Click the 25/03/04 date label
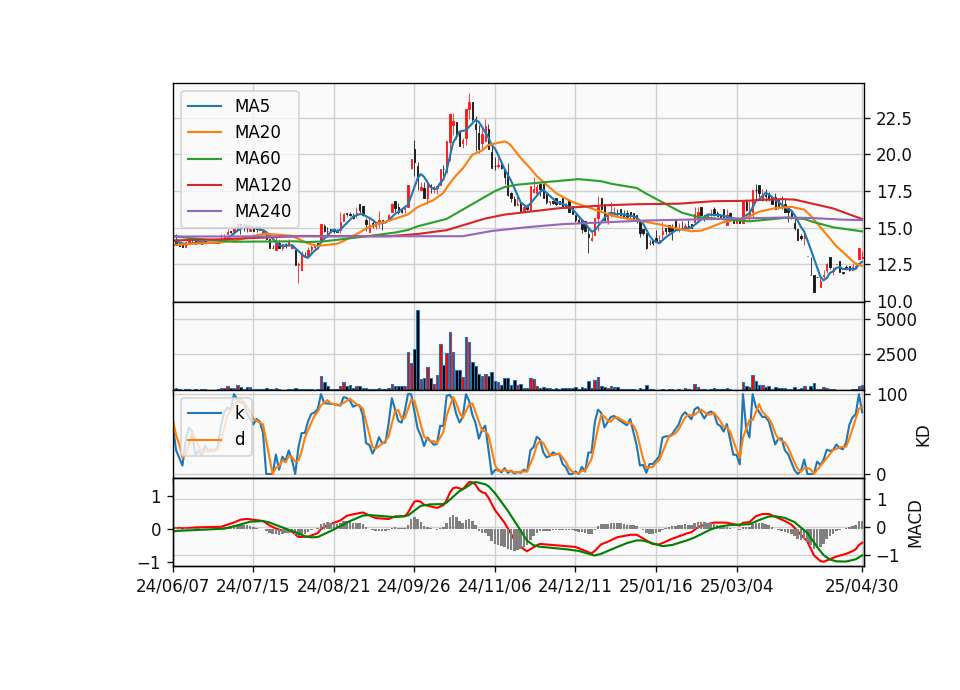This screenshot has width=960, height=690. (x=737, y=586)
